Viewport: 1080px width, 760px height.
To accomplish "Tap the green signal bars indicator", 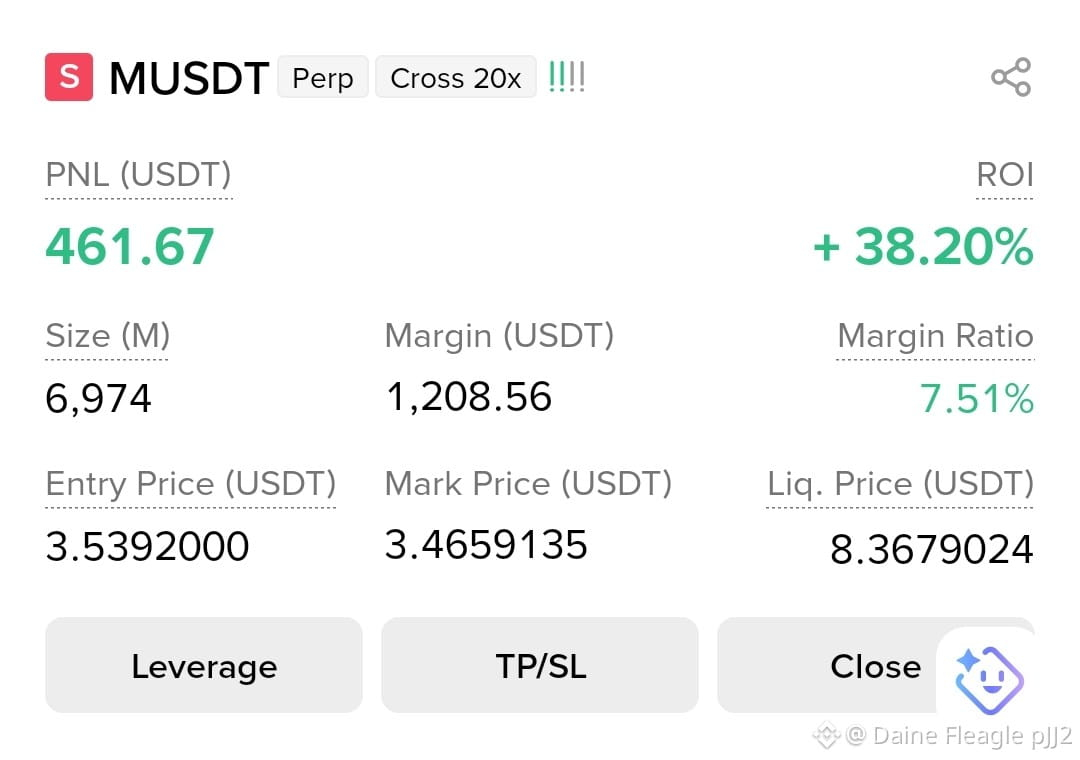I will [567, 77].
